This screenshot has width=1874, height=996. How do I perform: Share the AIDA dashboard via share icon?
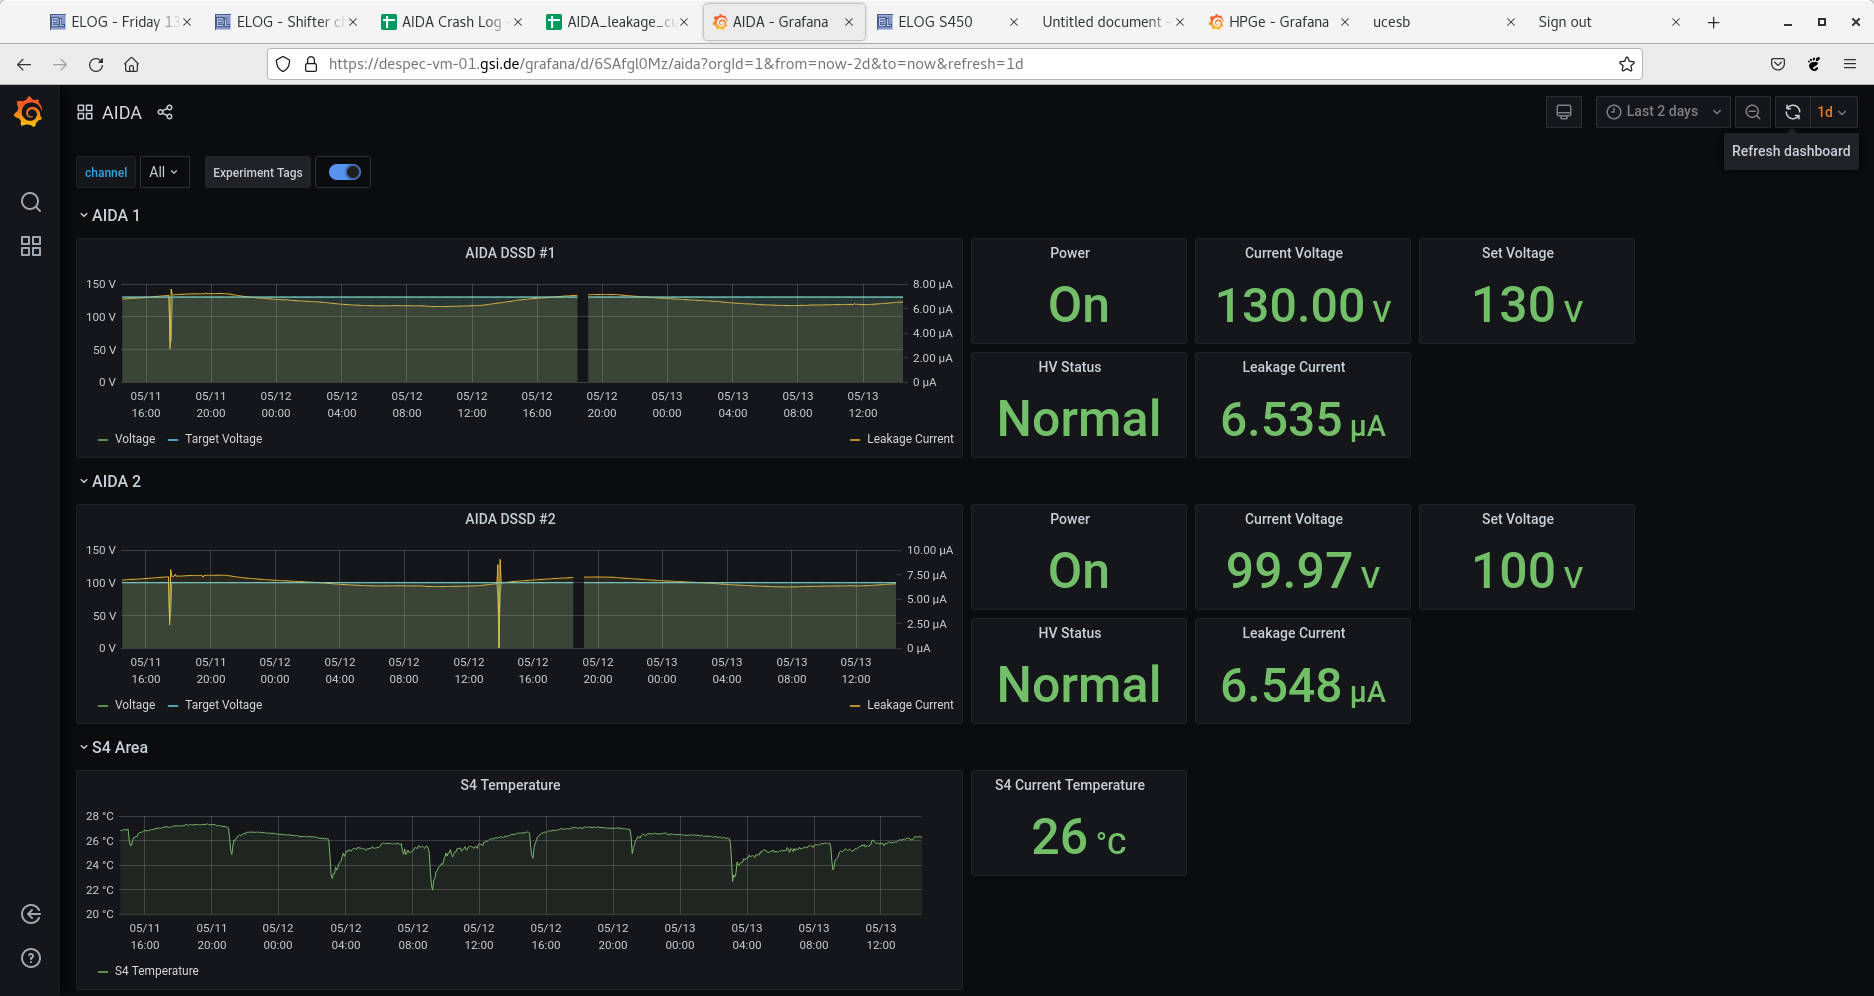click(x=165, y=112)
